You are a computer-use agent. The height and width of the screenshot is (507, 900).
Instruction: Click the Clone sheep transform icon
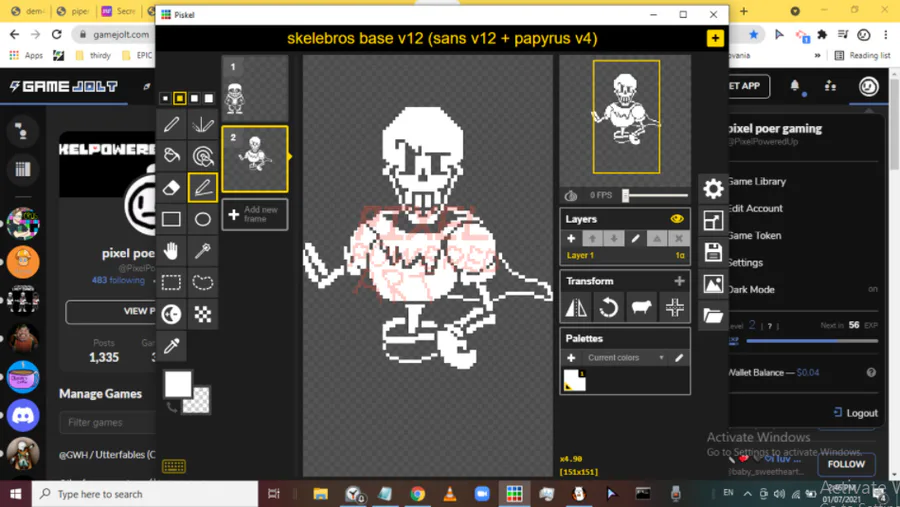coord(641,307)
